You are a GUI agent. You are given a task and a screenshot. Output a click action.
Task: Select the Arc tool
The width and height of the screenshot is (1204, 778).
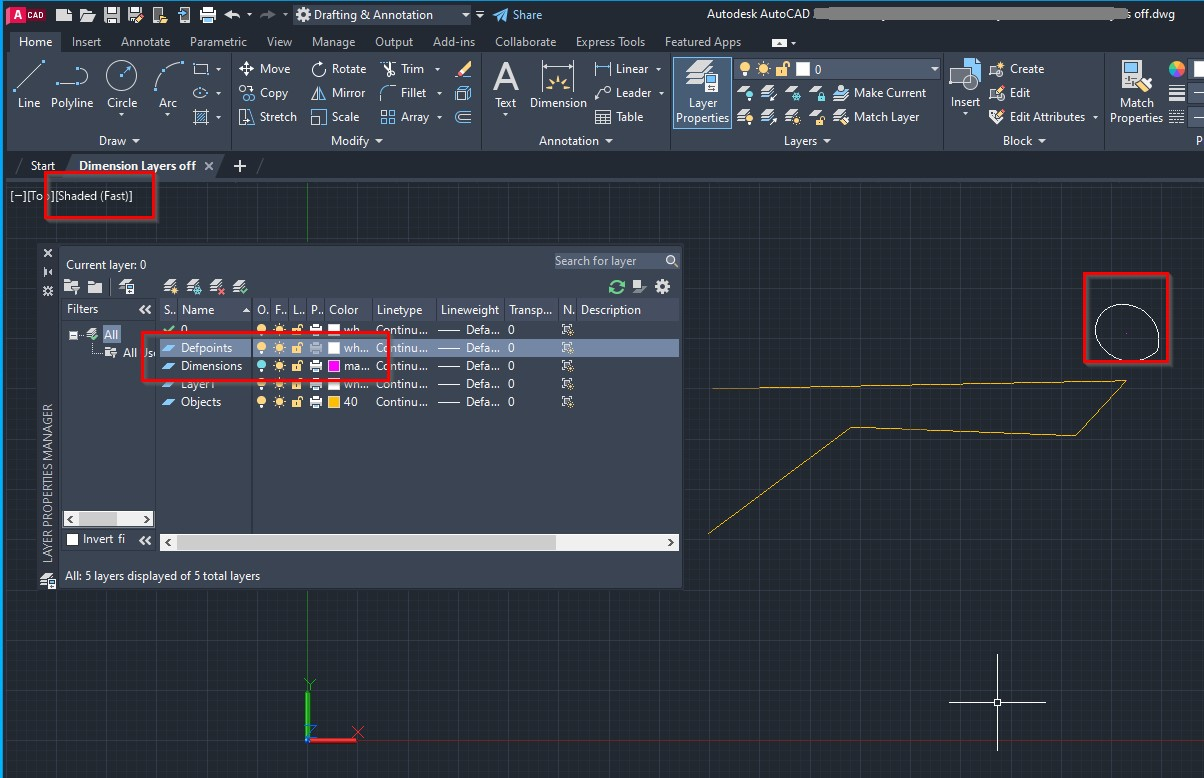pos(168,85)
